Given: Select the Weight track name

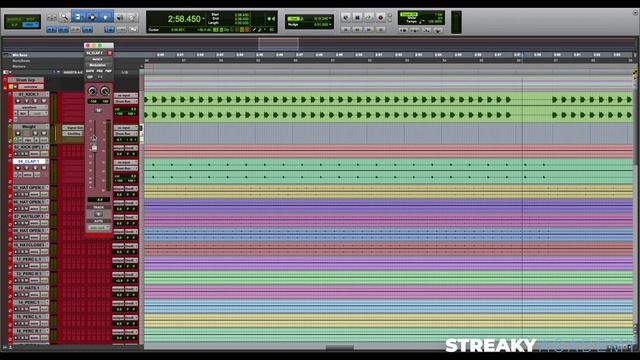Looking at the screenshot, I should 29,127.
